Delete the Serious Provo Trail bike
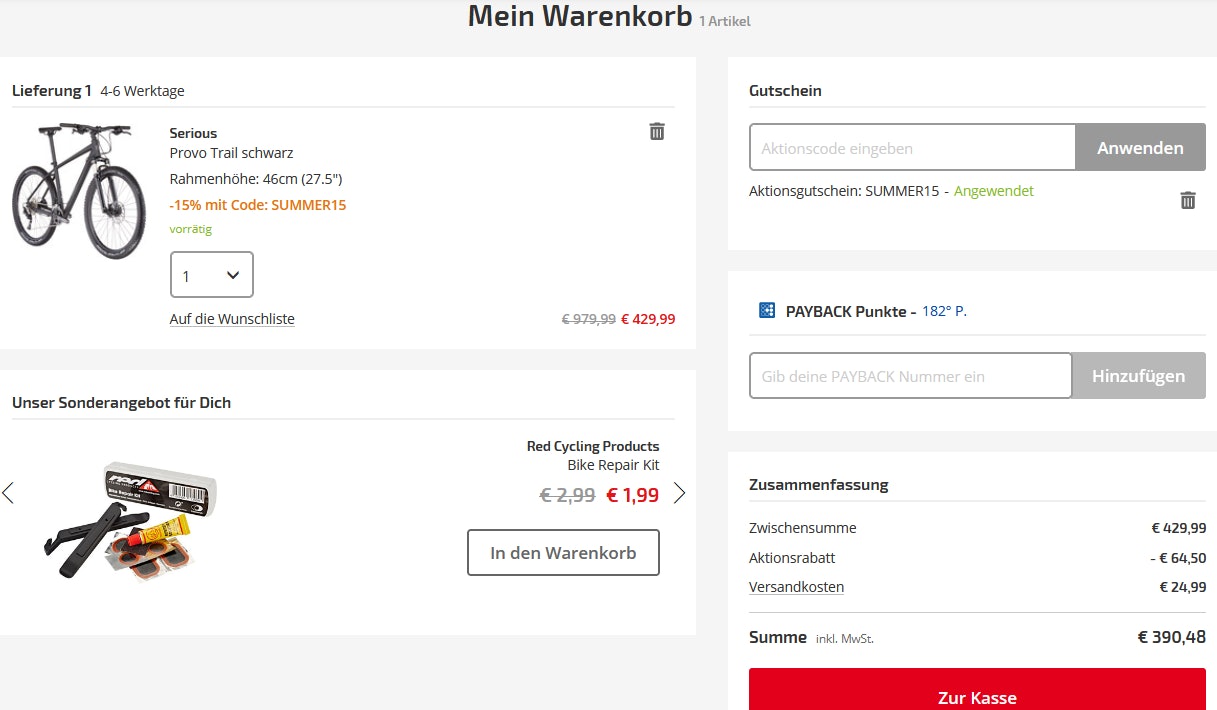 tap(657, 131)
